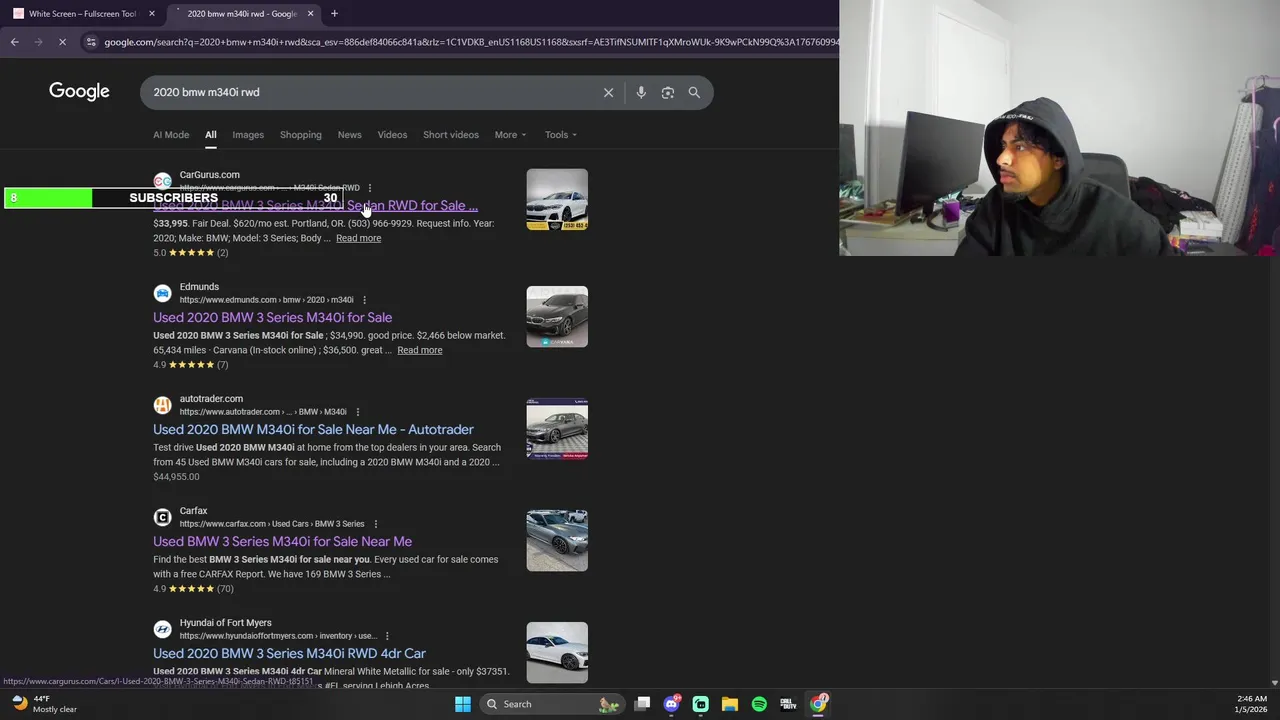Viewport: 1280px width, 720px height.
Task: Switch to the News tab
Action: [349, 135]
